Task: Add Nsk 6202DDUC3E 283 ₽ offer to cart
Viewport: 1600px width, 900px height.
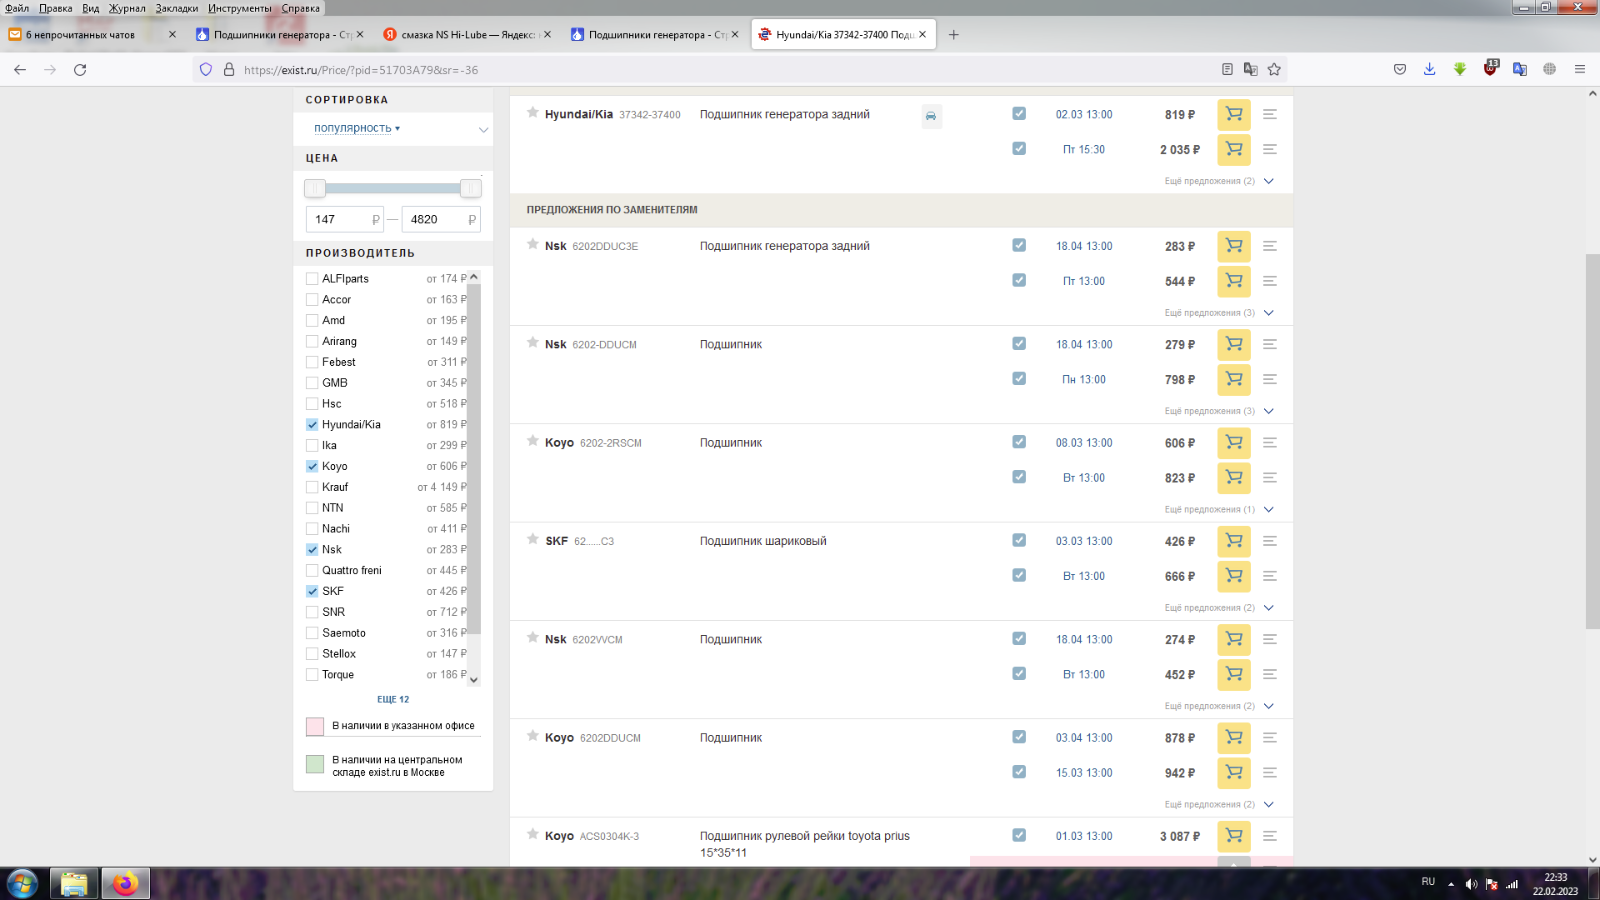Action: coord(1234,246)
